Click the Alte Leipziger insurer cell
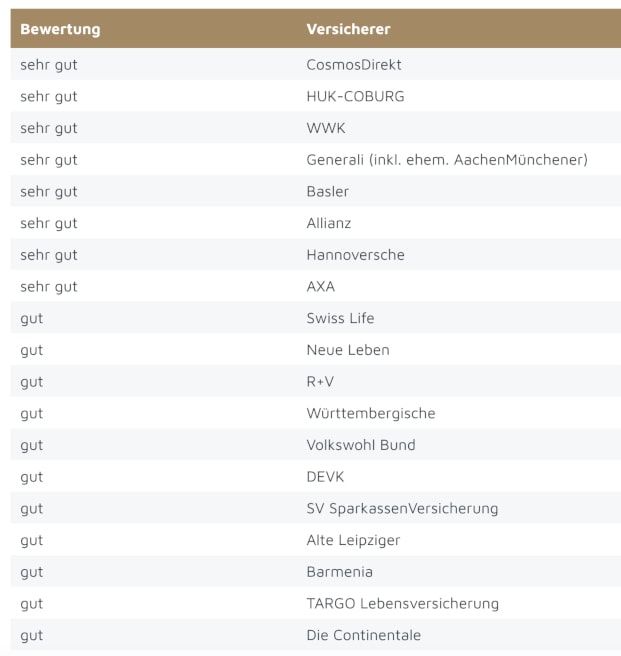621x656 pixels. pos(352,540)
